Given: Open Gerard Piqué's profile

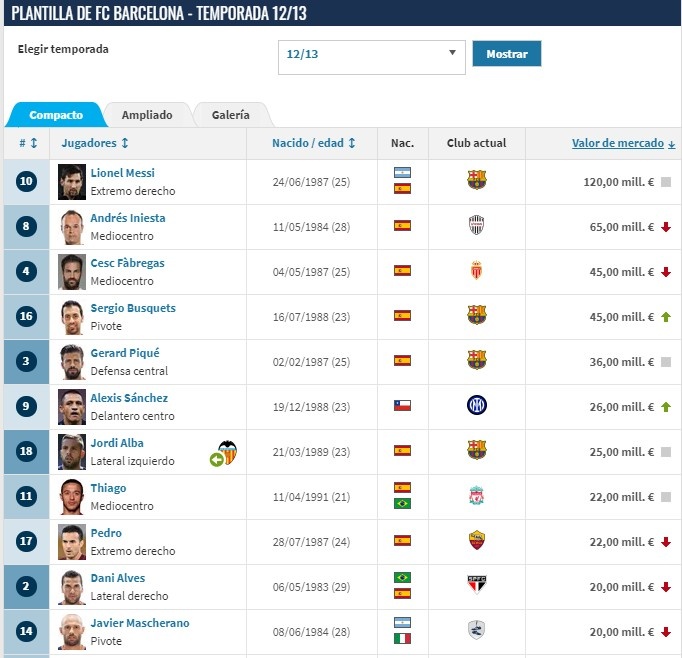Looking at the screenshot, I should point(125,353).
